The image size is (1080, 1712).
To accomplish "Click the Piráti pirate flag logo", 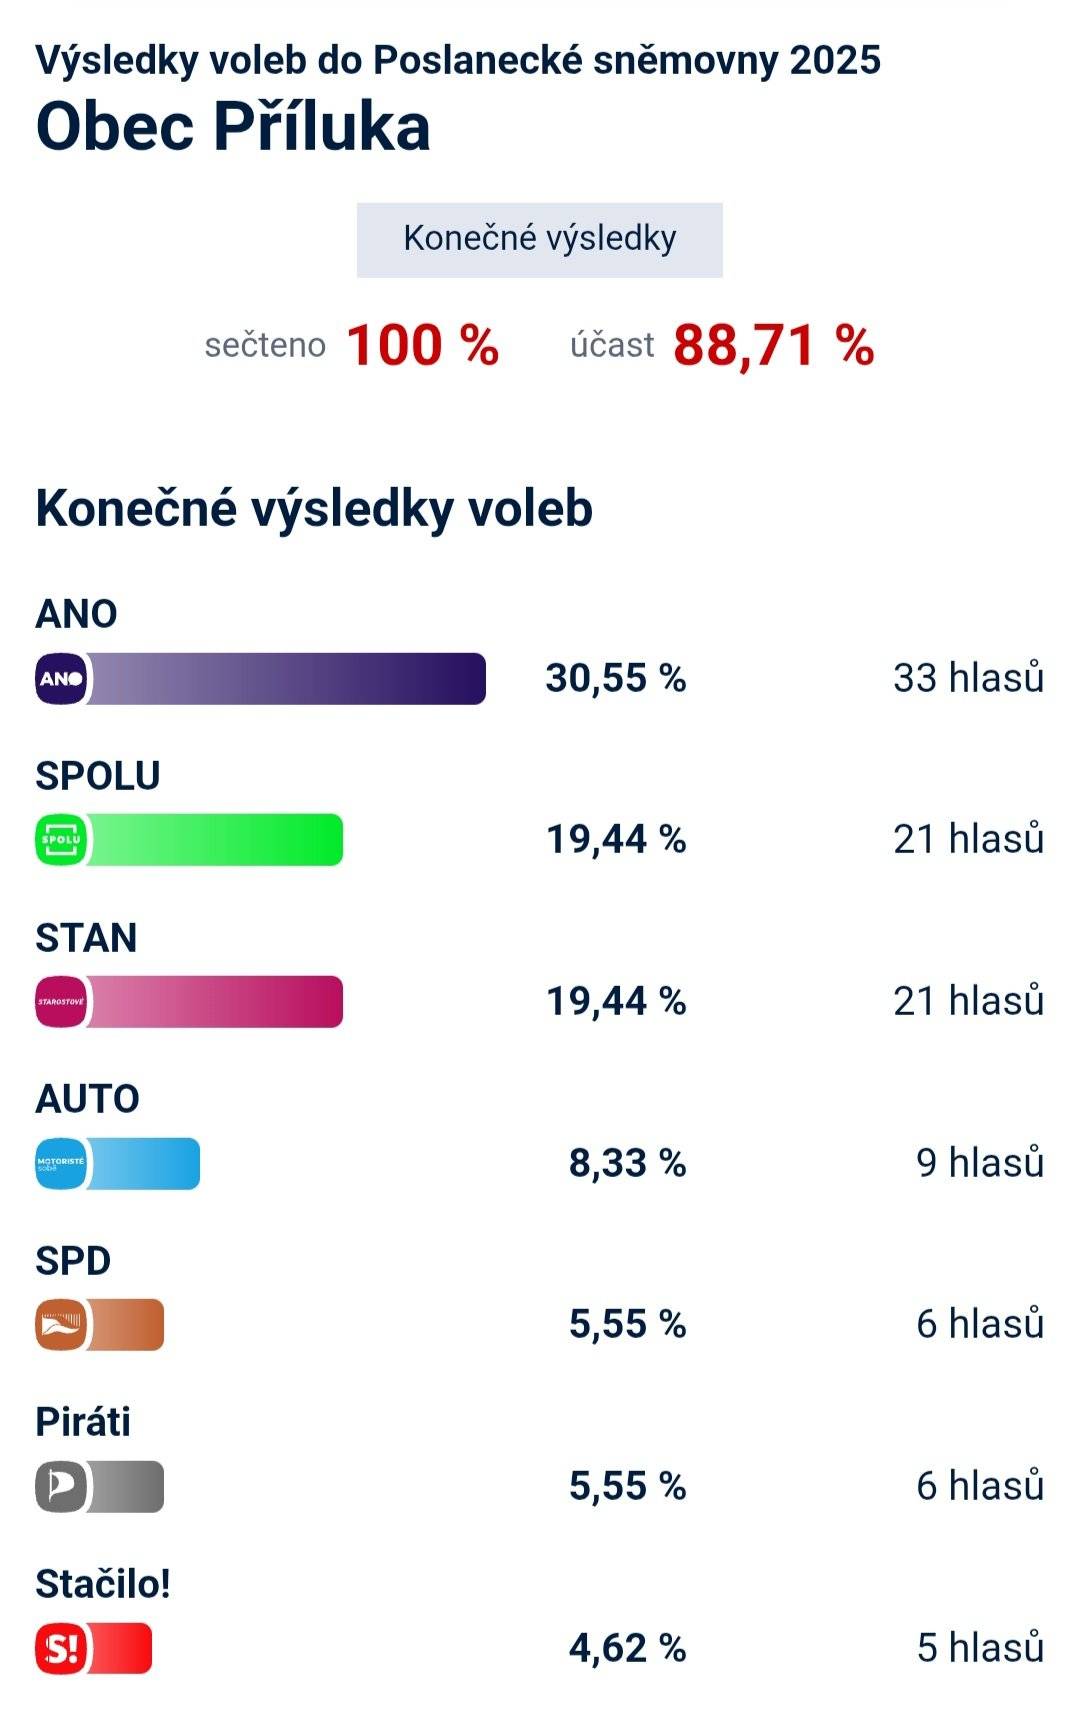I will pyautogui.click(x=62, y=1489).
